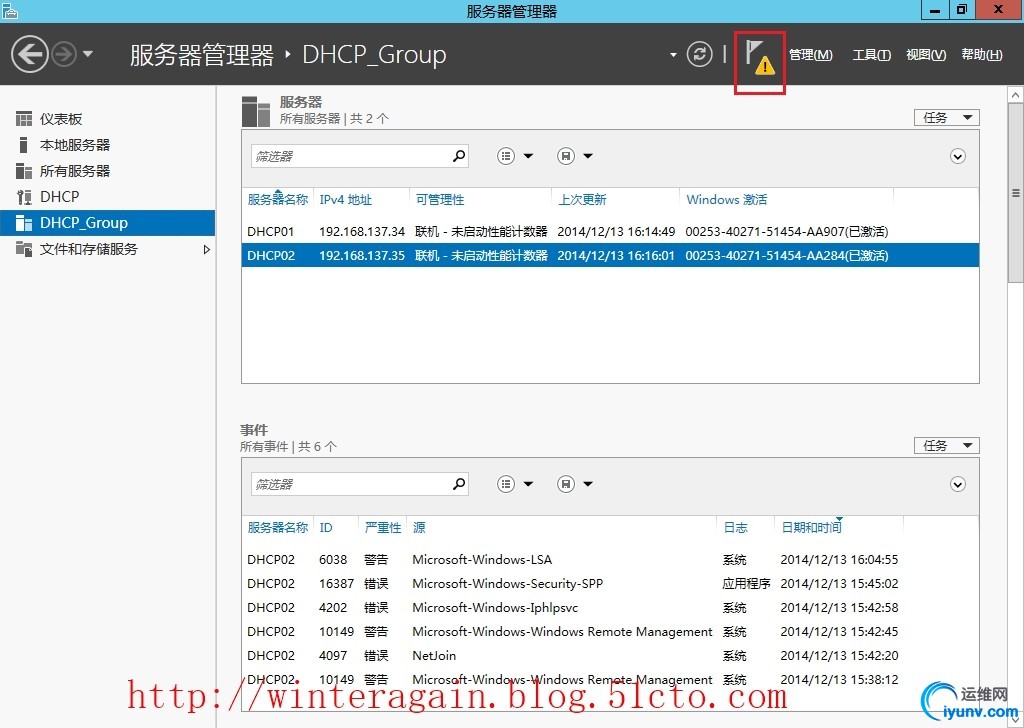Viewport: 1024px width, 728px height.
Task: Expand 文件和存储服务 submenu arrow
Action: pos(206,249)
